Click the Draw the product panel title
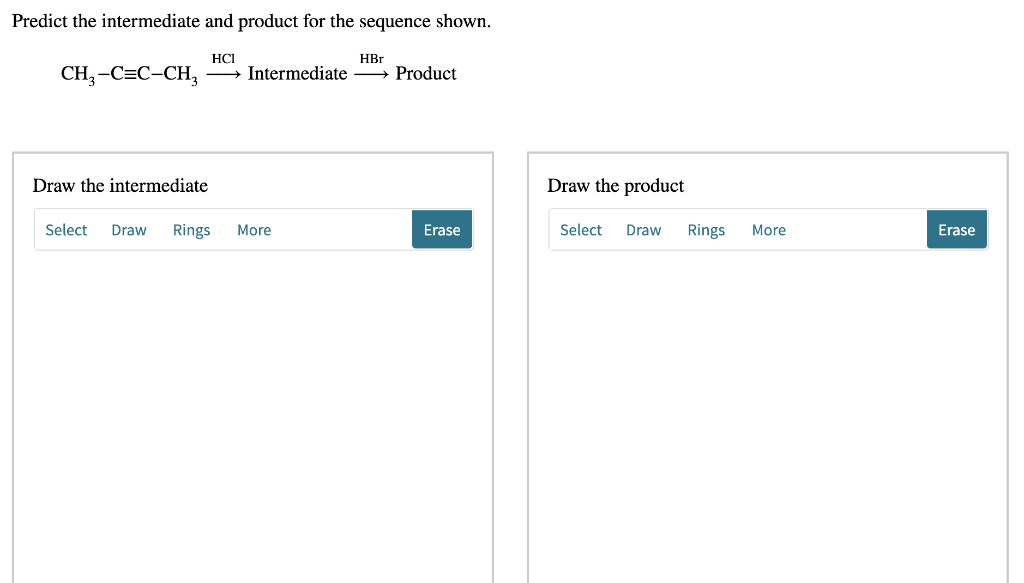Viewport: 1024px width, 583px height. [615, 185]
